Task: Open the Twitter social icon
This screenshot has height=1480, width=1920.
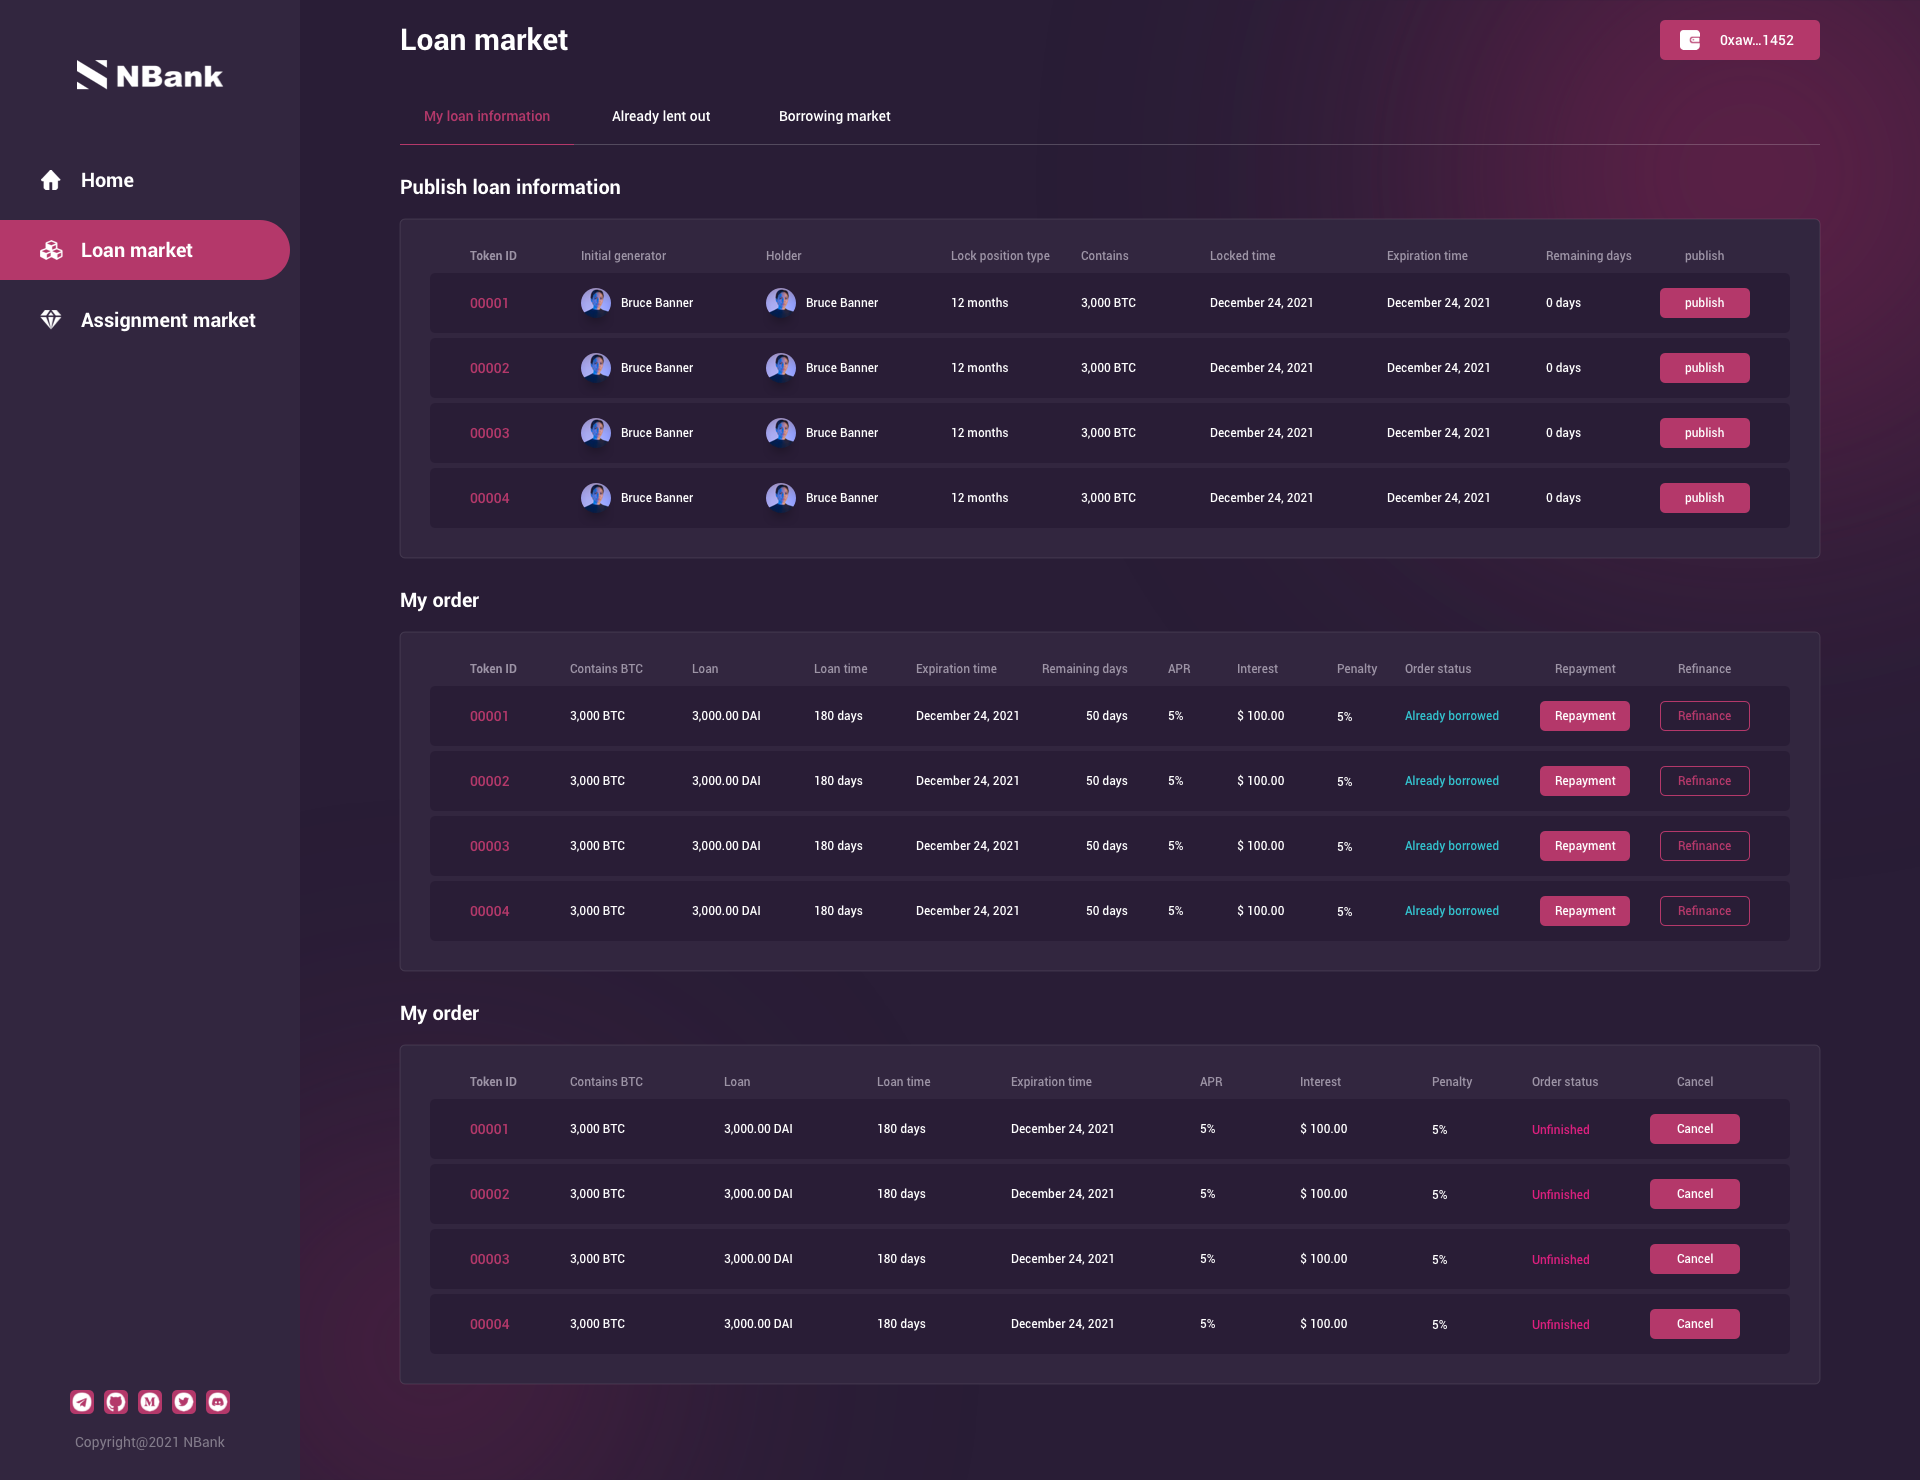Action: [x=184, y=1402]
